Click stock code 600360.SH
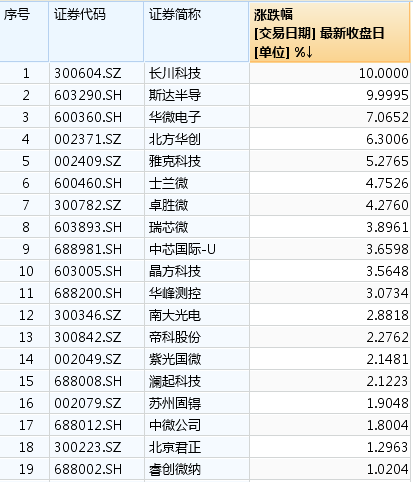 tap(88, 117)
